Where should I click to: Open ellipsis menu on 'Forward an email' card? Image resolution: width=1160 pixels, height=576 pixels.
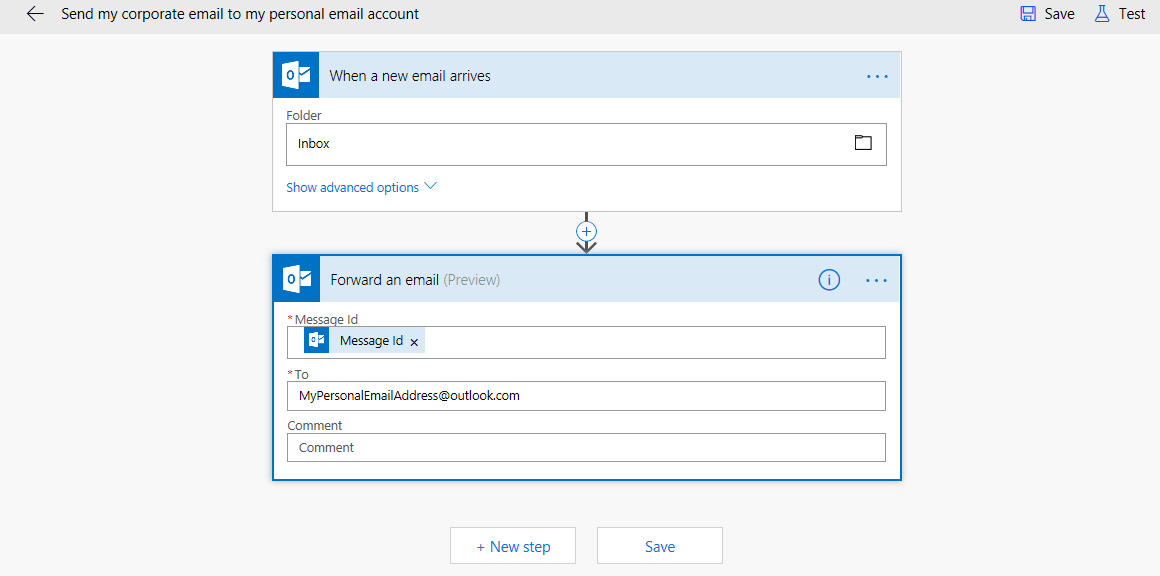[x=876, y=280]
